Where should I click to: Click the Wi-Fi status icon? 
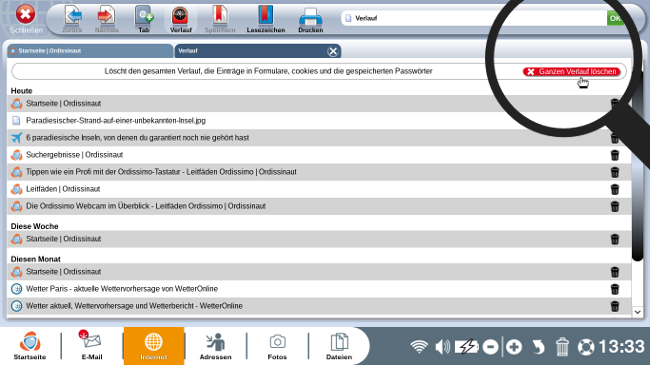click(x=419, y=346)
